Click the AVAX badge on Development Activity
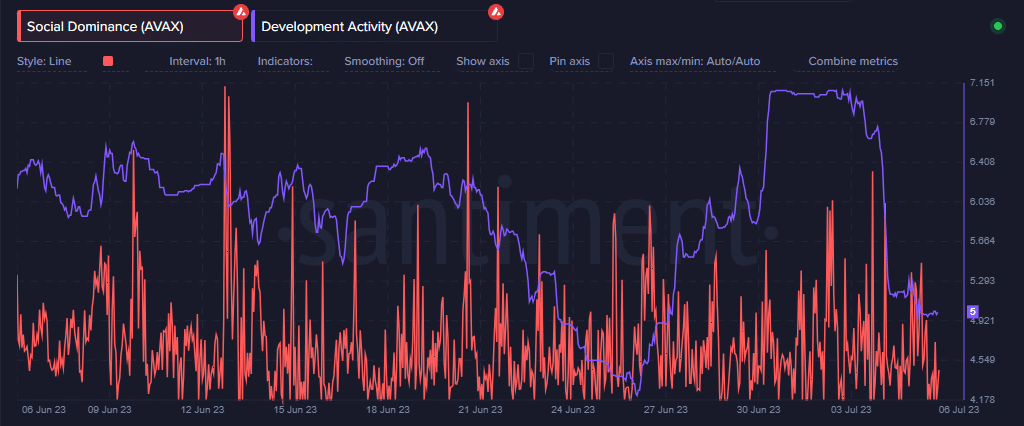Screen dimensions: 1024x426 pyautogui.click(x=496, y=11)
